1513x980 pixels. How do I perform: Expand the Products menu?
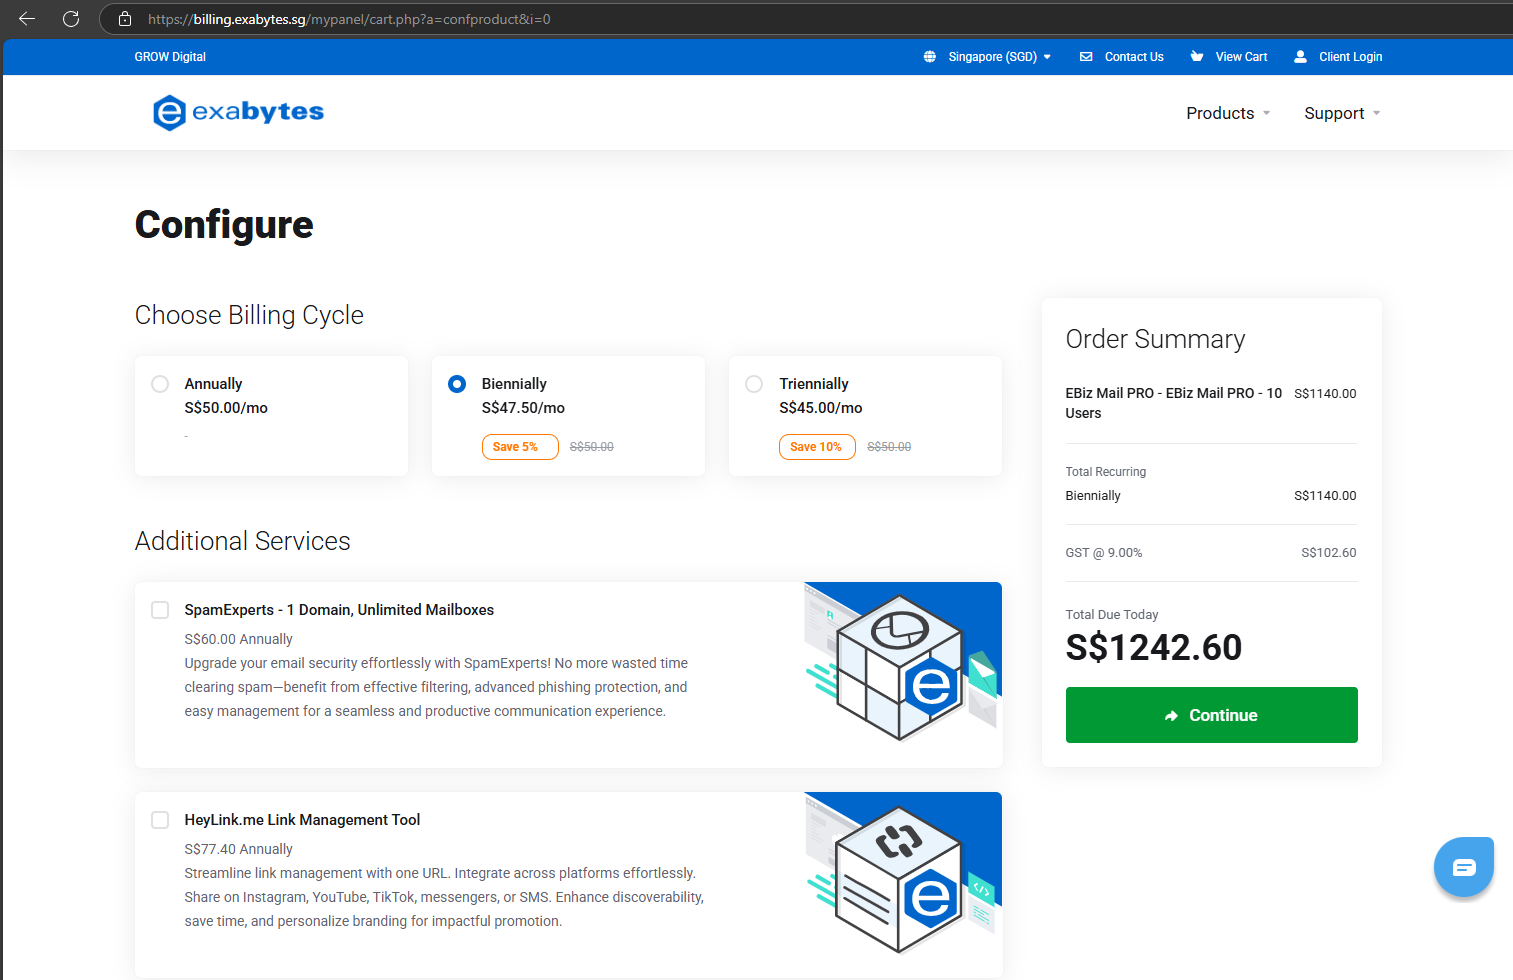(x=1228, y=113)
